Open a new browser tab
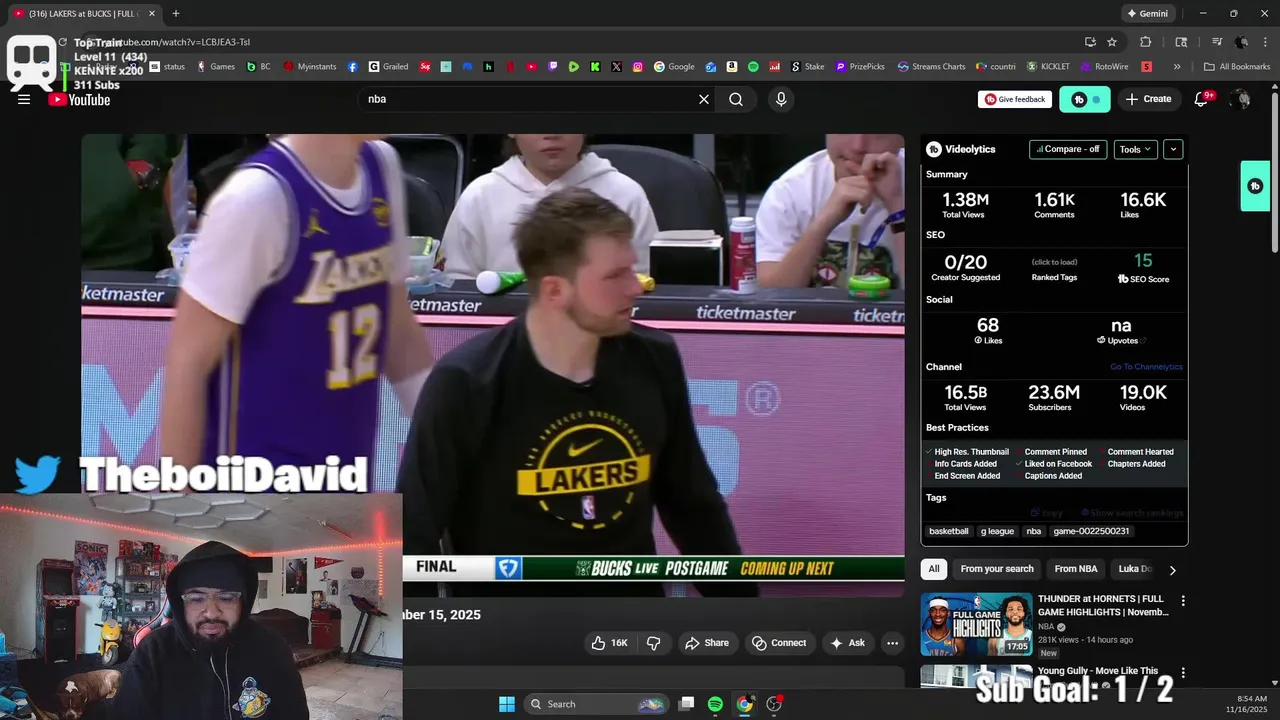 point(176,14)
